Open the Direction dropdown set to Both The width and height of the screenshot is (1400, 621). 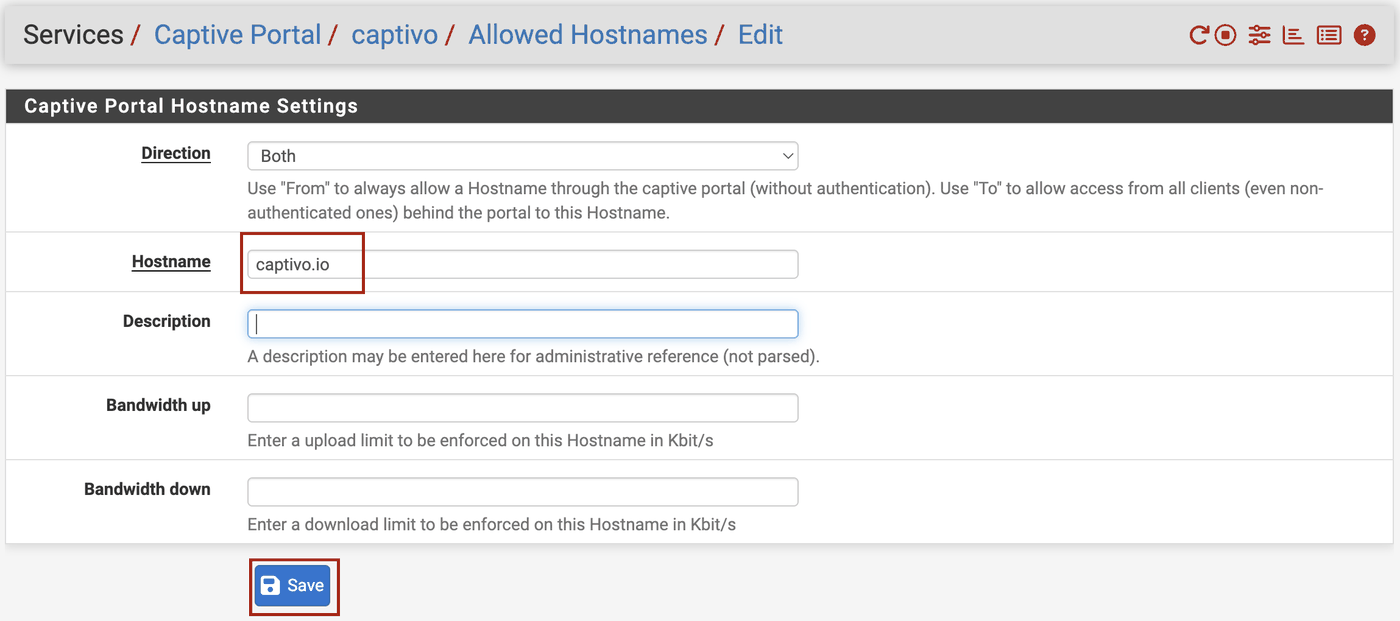523,156
